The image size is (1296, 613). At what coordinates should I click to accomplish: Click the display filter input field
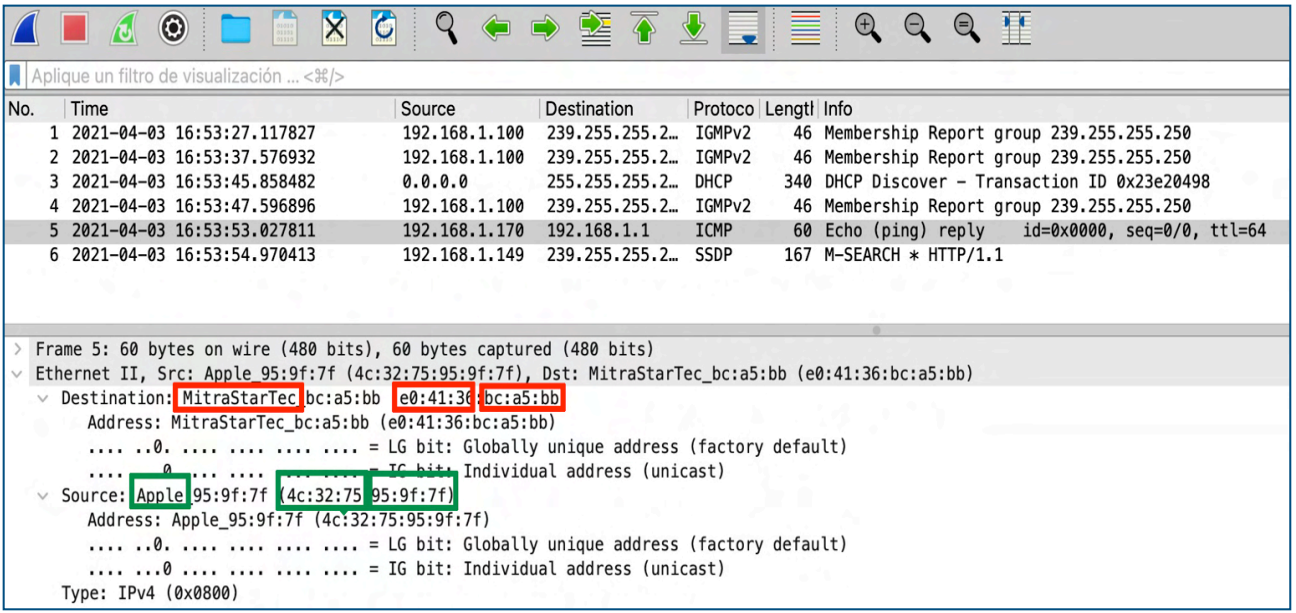[656, 76]
